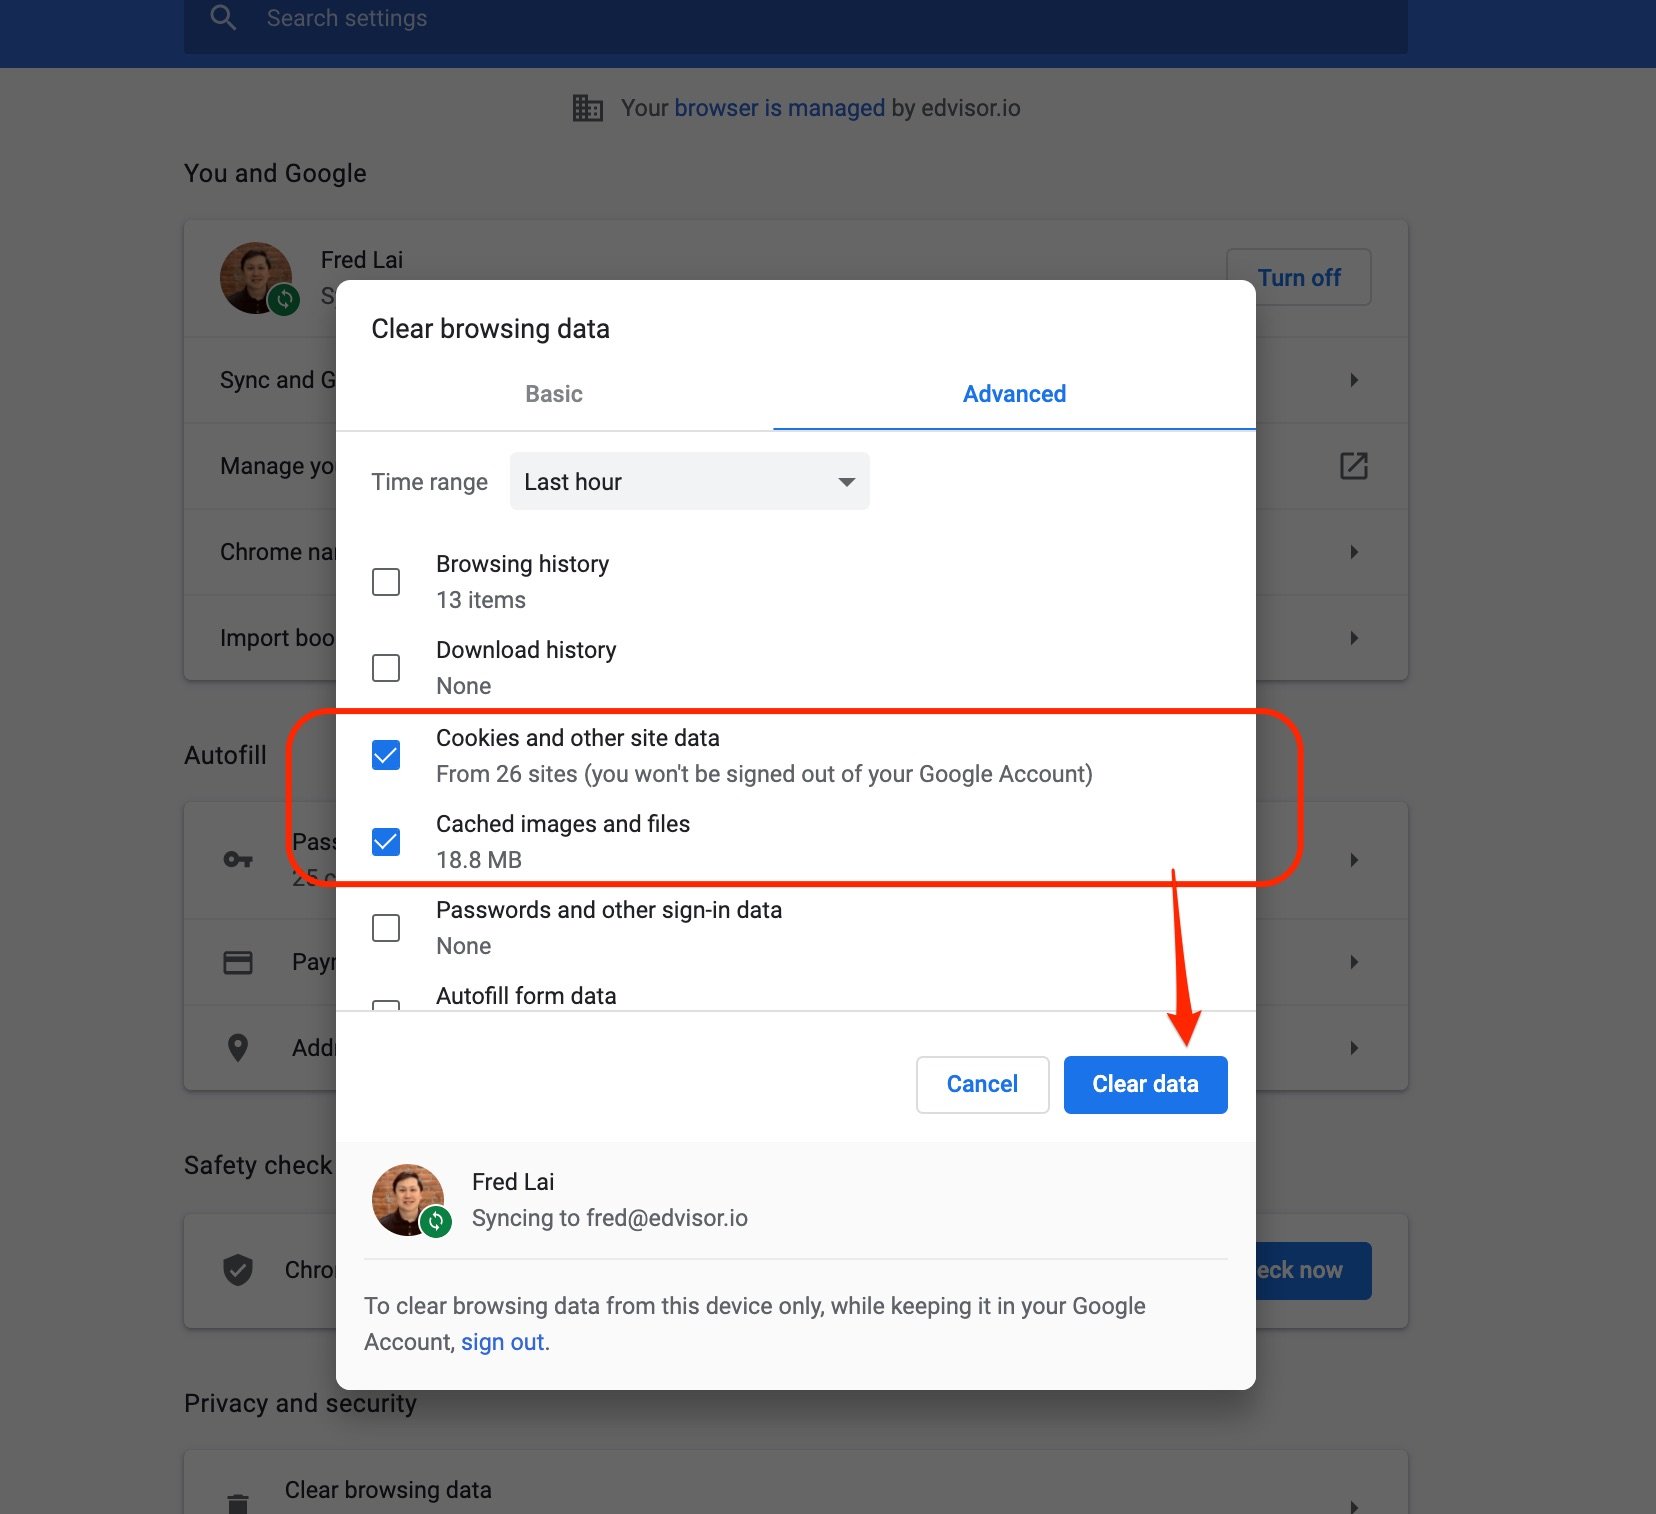Expand the Sync and Google services row arrow

click(1353, 380)
